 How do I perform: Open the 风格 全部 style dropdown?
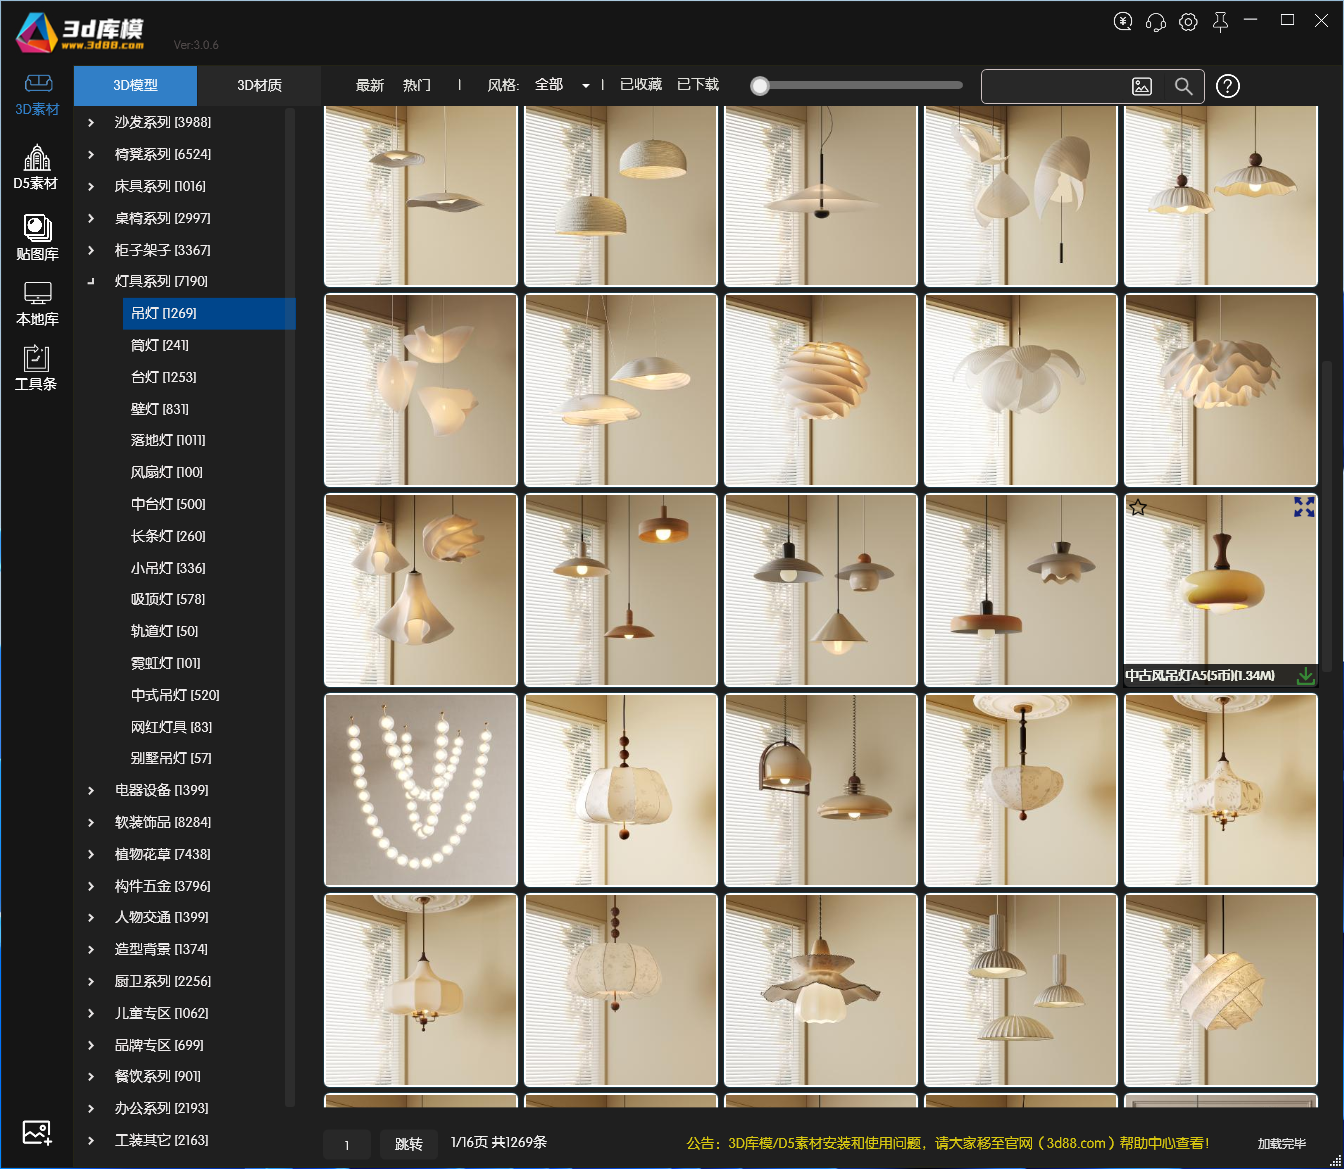[x=562, y=85]
